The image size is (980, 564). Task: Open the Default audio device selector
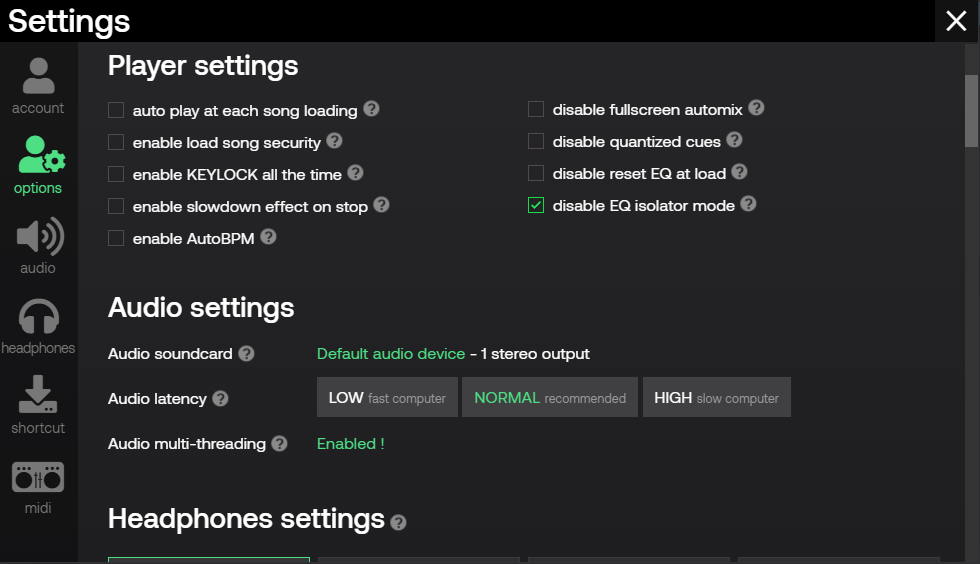click(x=390, y=354)
